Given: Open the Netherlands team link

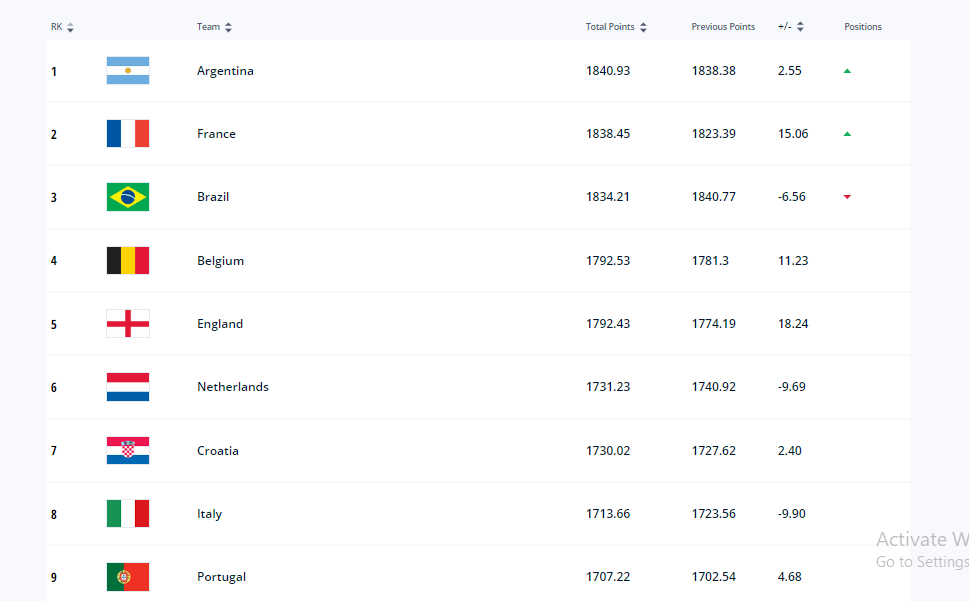Looking at the screenshot, I should pyautogui.click(x=233, y=387).
